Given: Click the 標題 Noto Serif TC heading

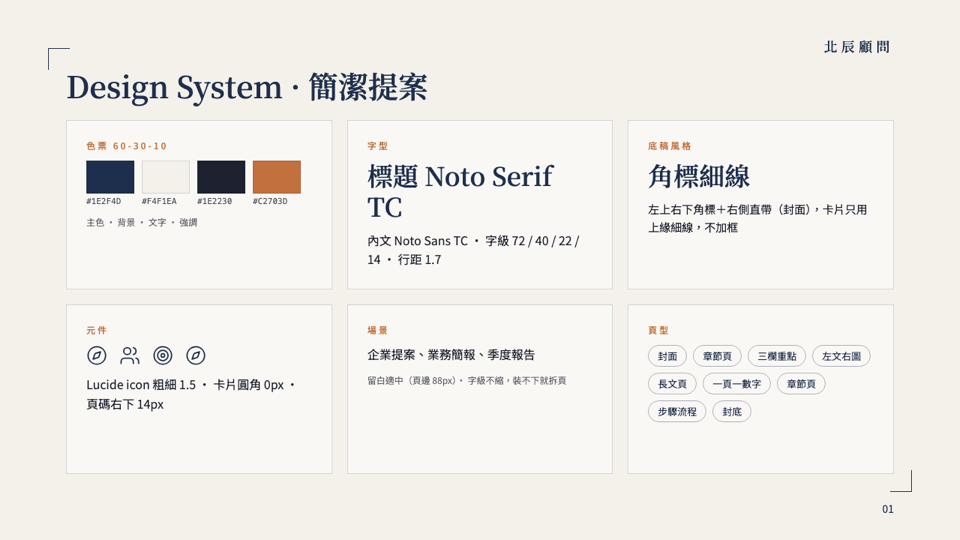Looking at the screenshot, I should click(x=460, y=192).
